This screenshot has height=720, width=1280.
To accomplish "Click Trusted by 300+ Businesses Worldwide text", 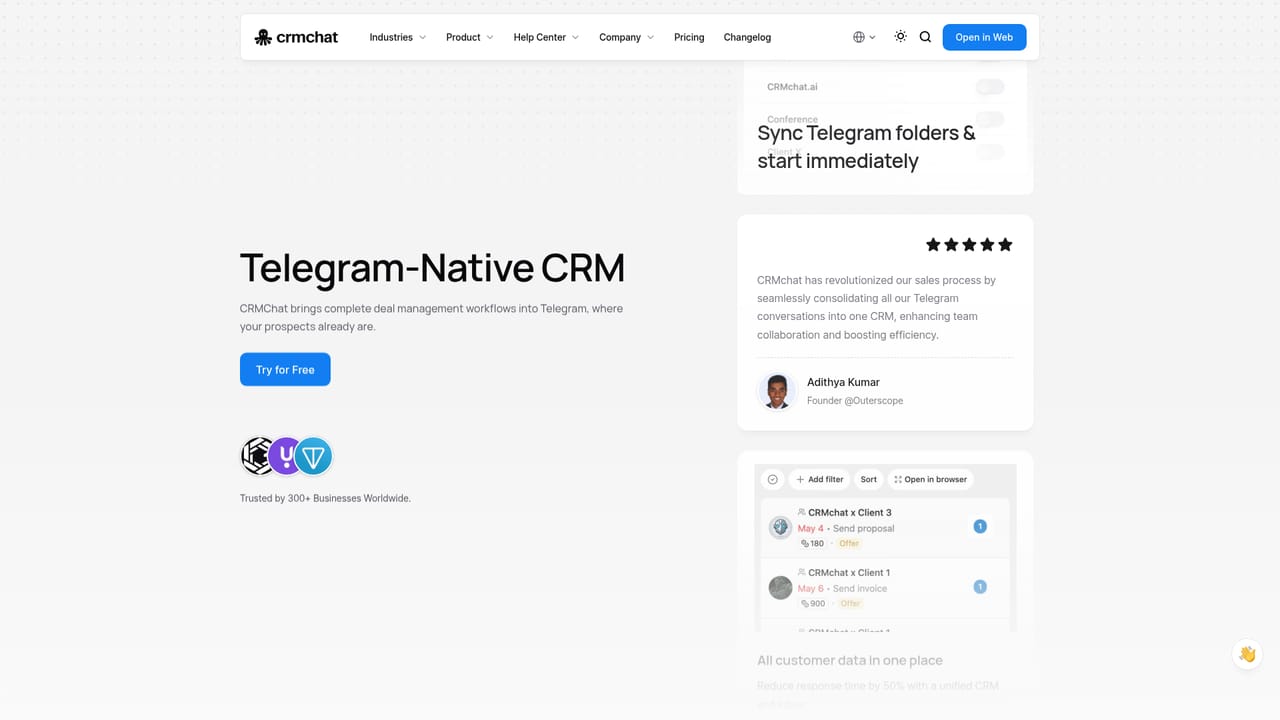I will [x=325, y=498].
